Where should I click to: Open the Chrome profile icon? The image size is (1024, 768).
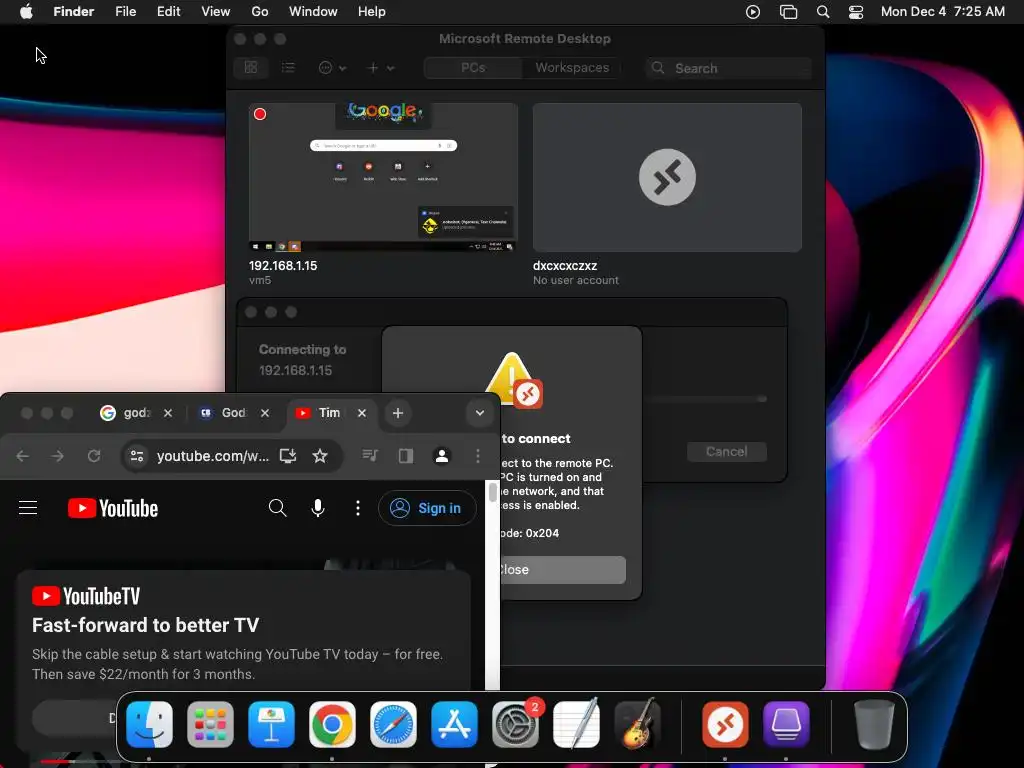(442, 456)
